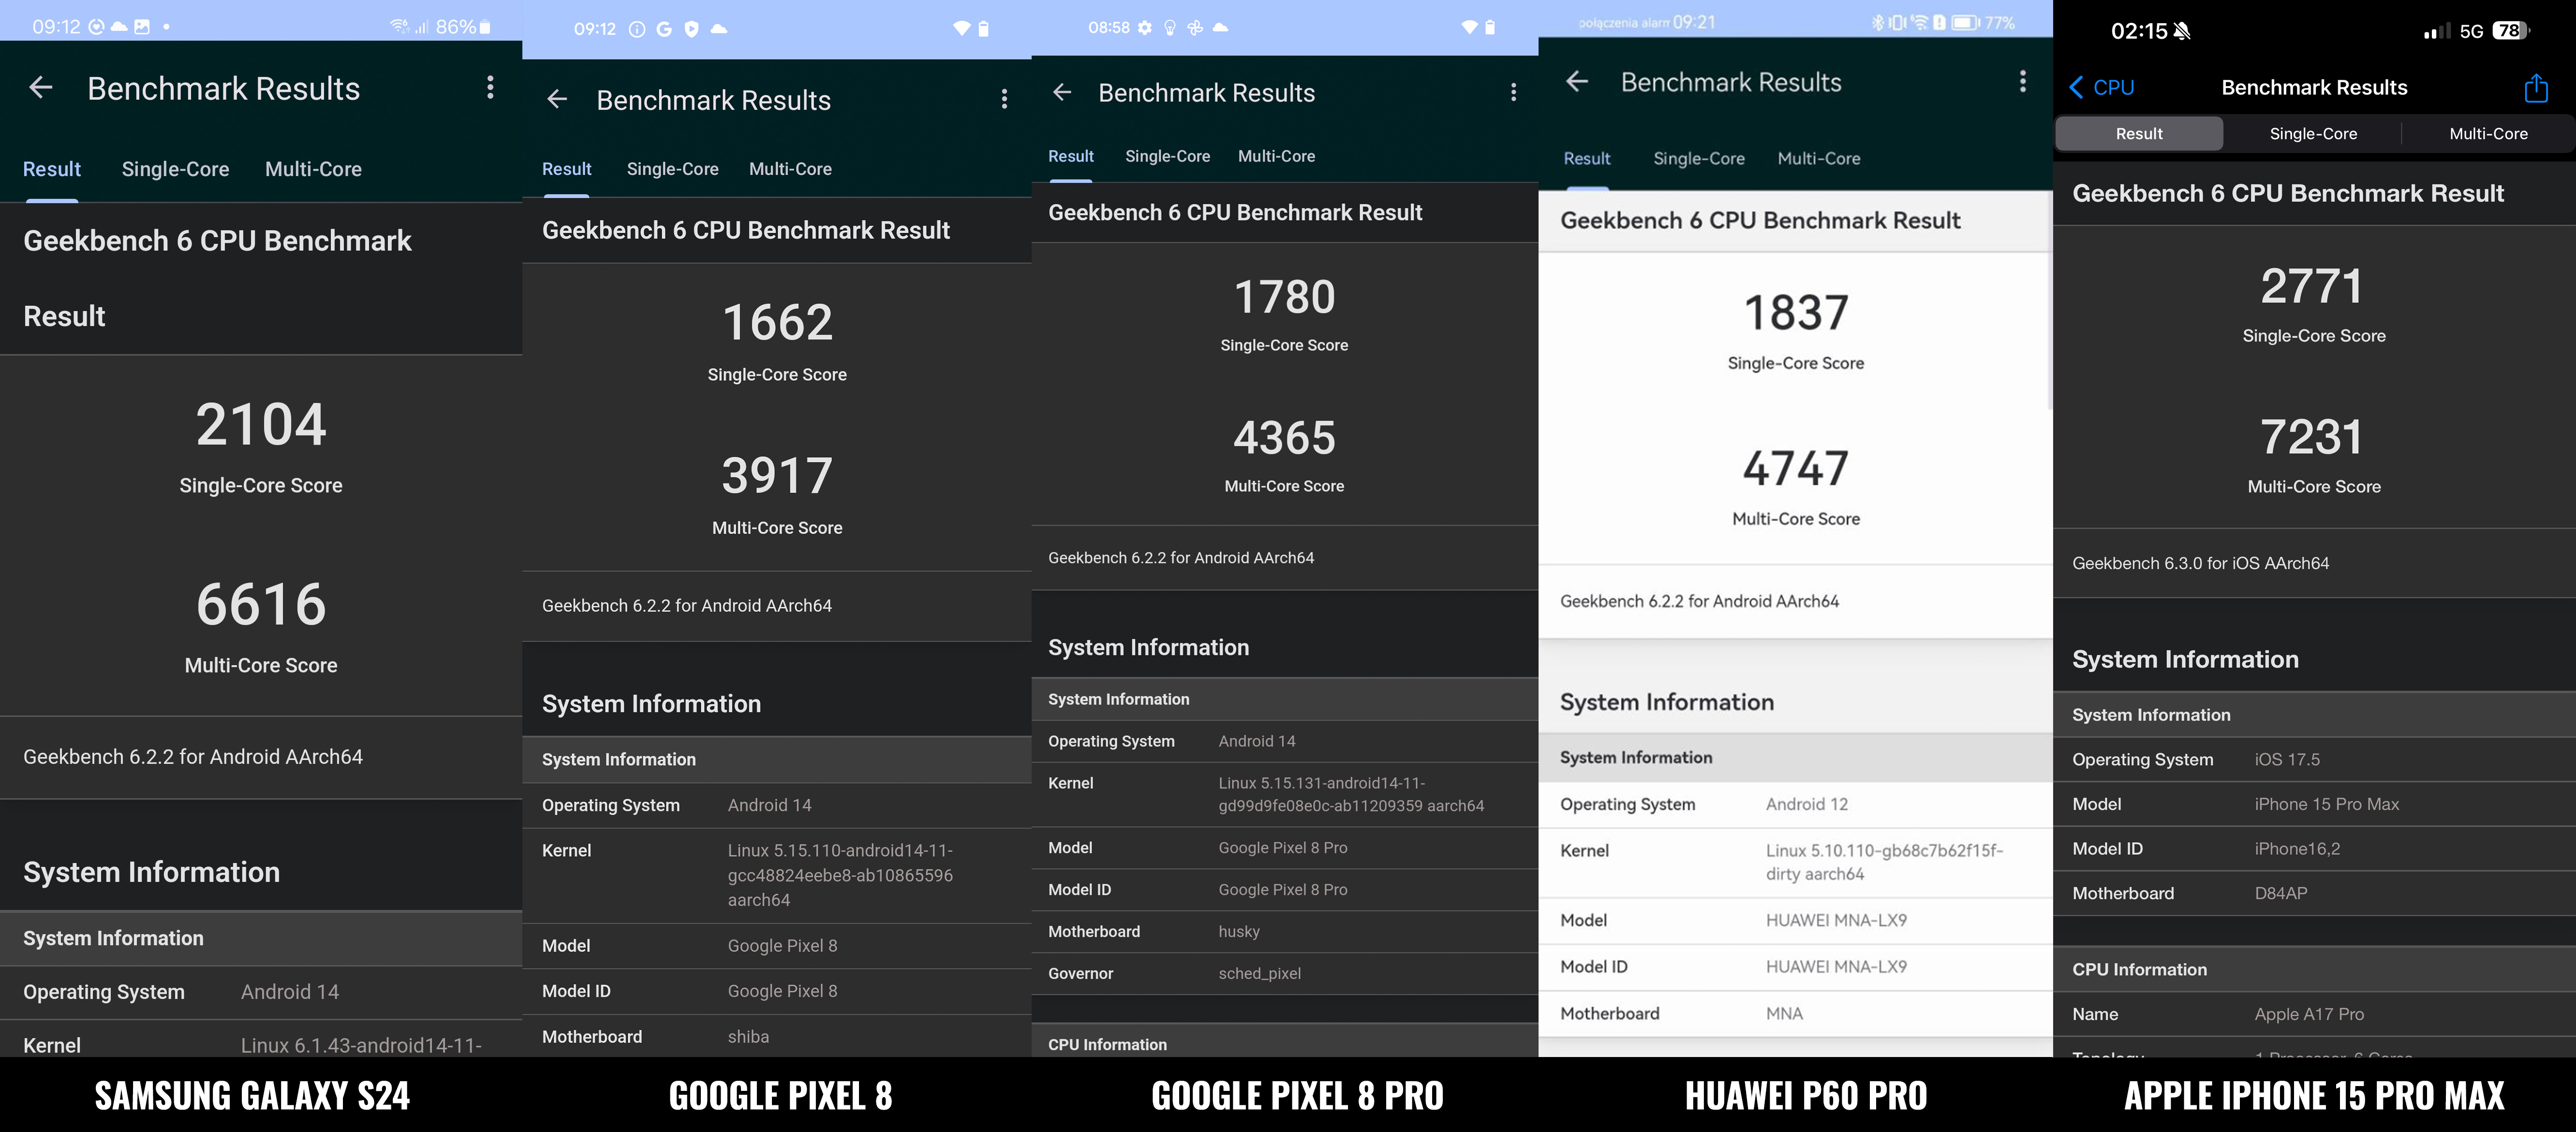Screen dimensions: 2576x1132
Task: Open Single-Core tab in Huawei panel
Action: pyautogui.click(x=1698, y=158)
